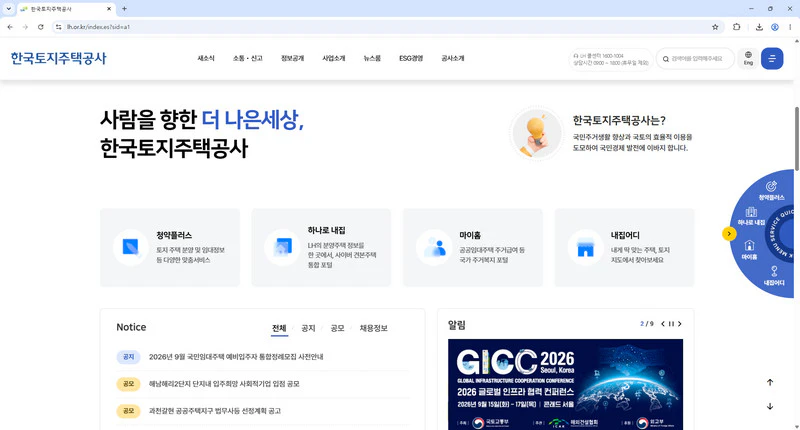Viewport: 800px width, 430px height.
Task: Pause the 알림 banner slideshow
Action: coord(671,324)
